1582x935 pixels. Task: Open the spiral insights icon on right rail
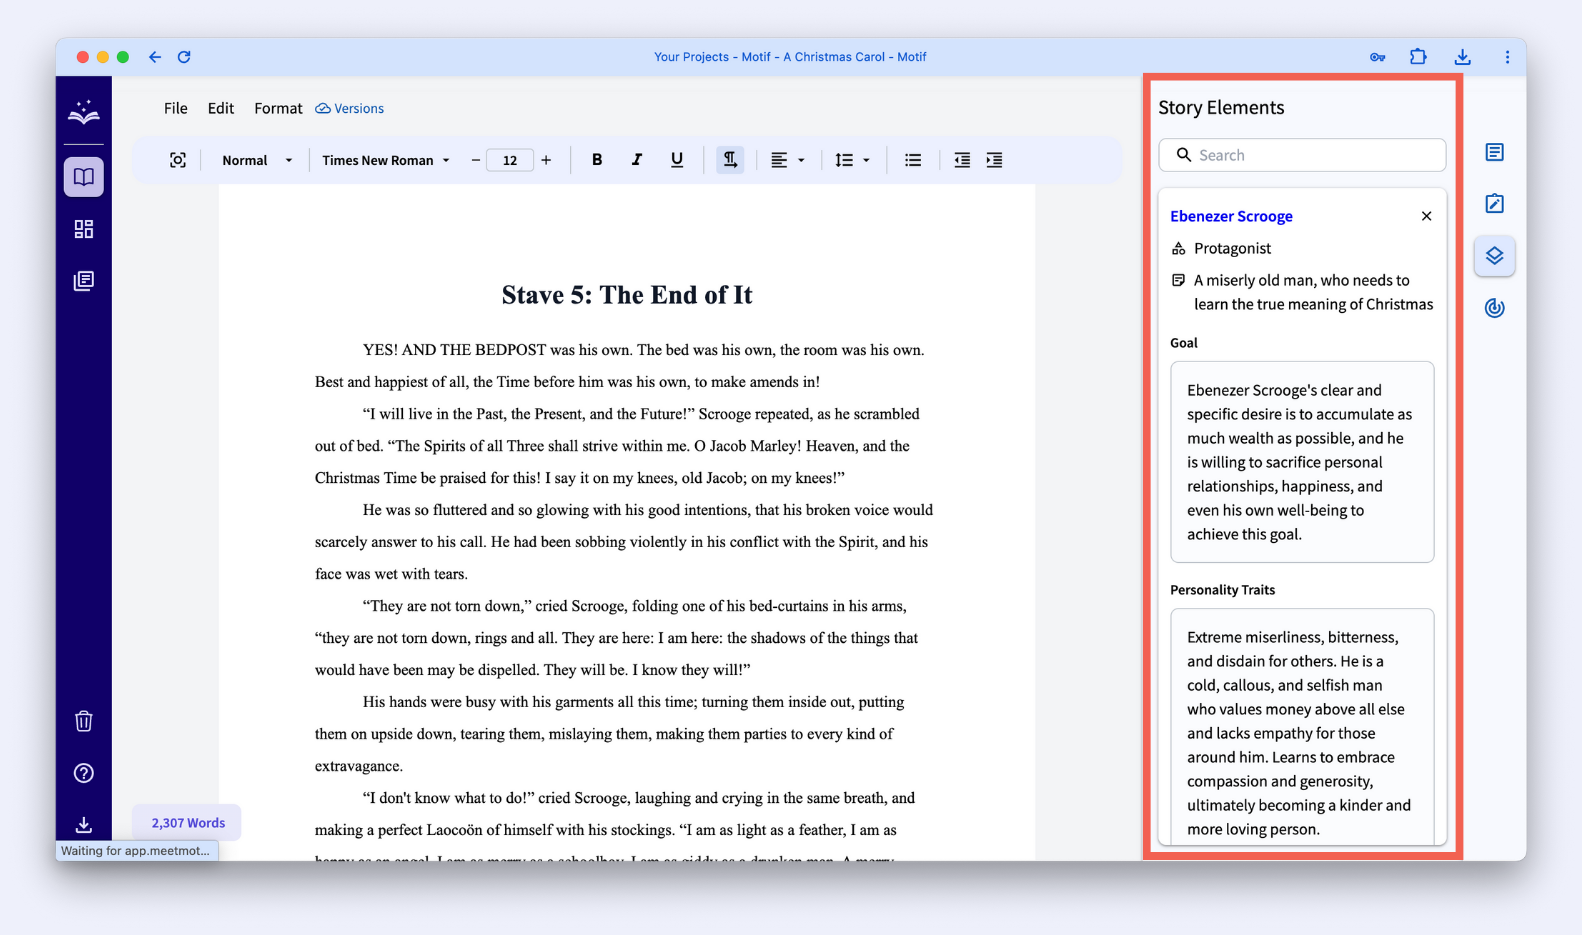pos(1495,308)
